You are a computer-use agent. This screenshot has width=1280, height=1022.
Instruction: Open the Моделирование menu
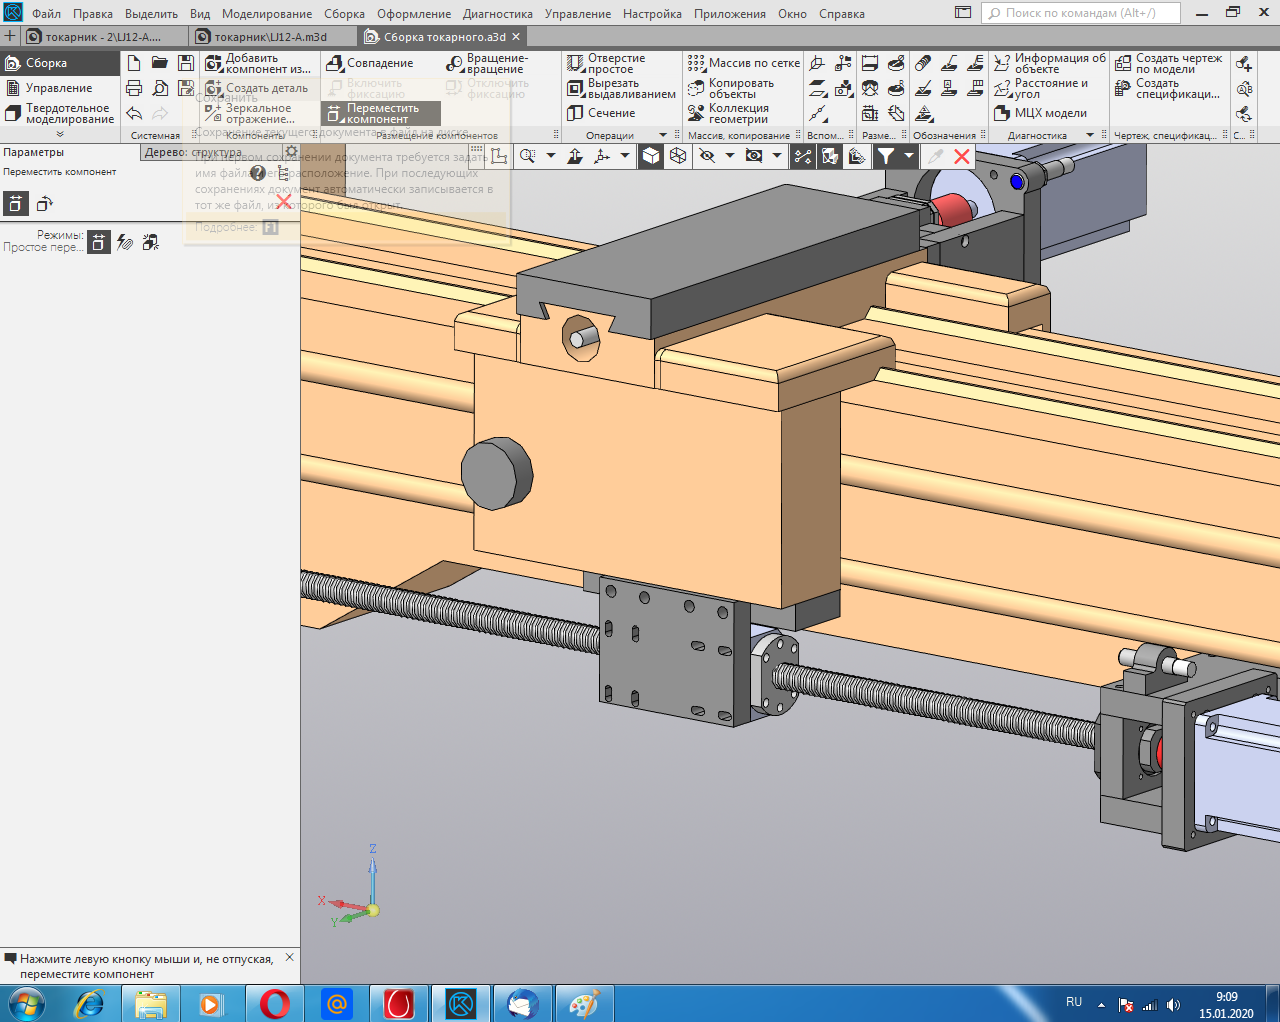point(267,14)
